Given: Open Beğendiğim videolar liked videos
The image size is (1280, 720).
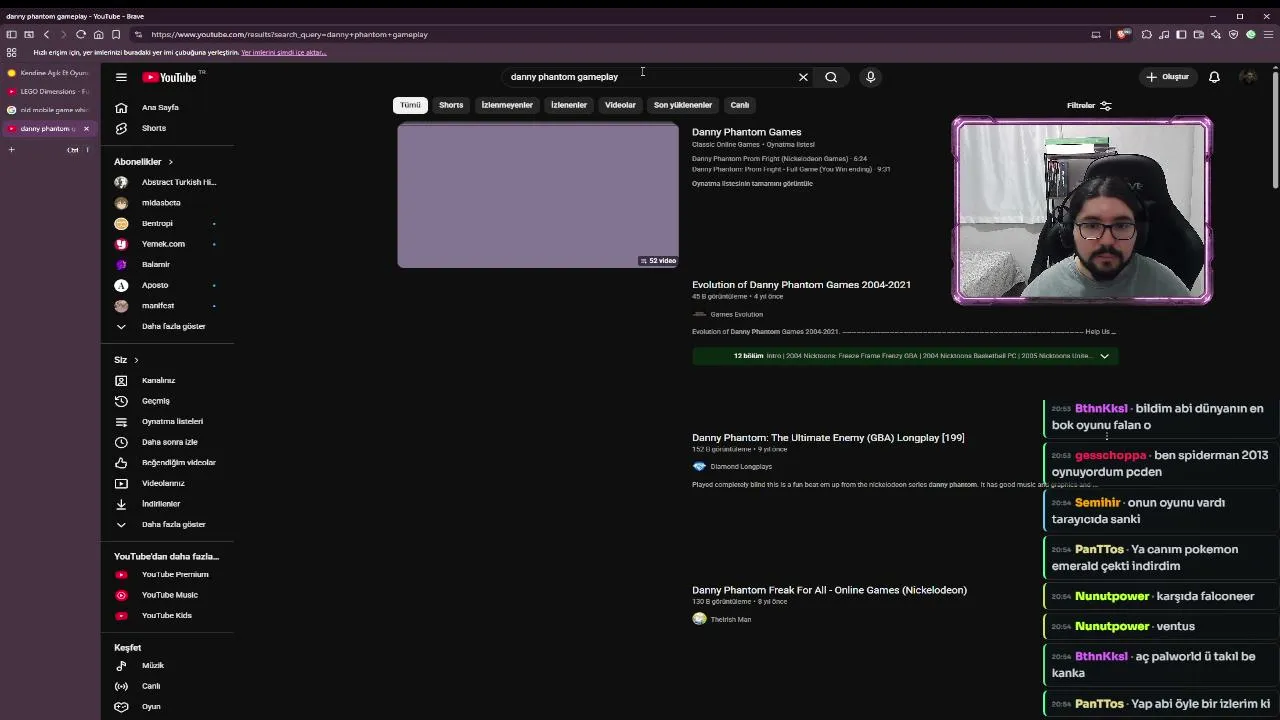Looking at the screenshot, I should click(168, 462).
